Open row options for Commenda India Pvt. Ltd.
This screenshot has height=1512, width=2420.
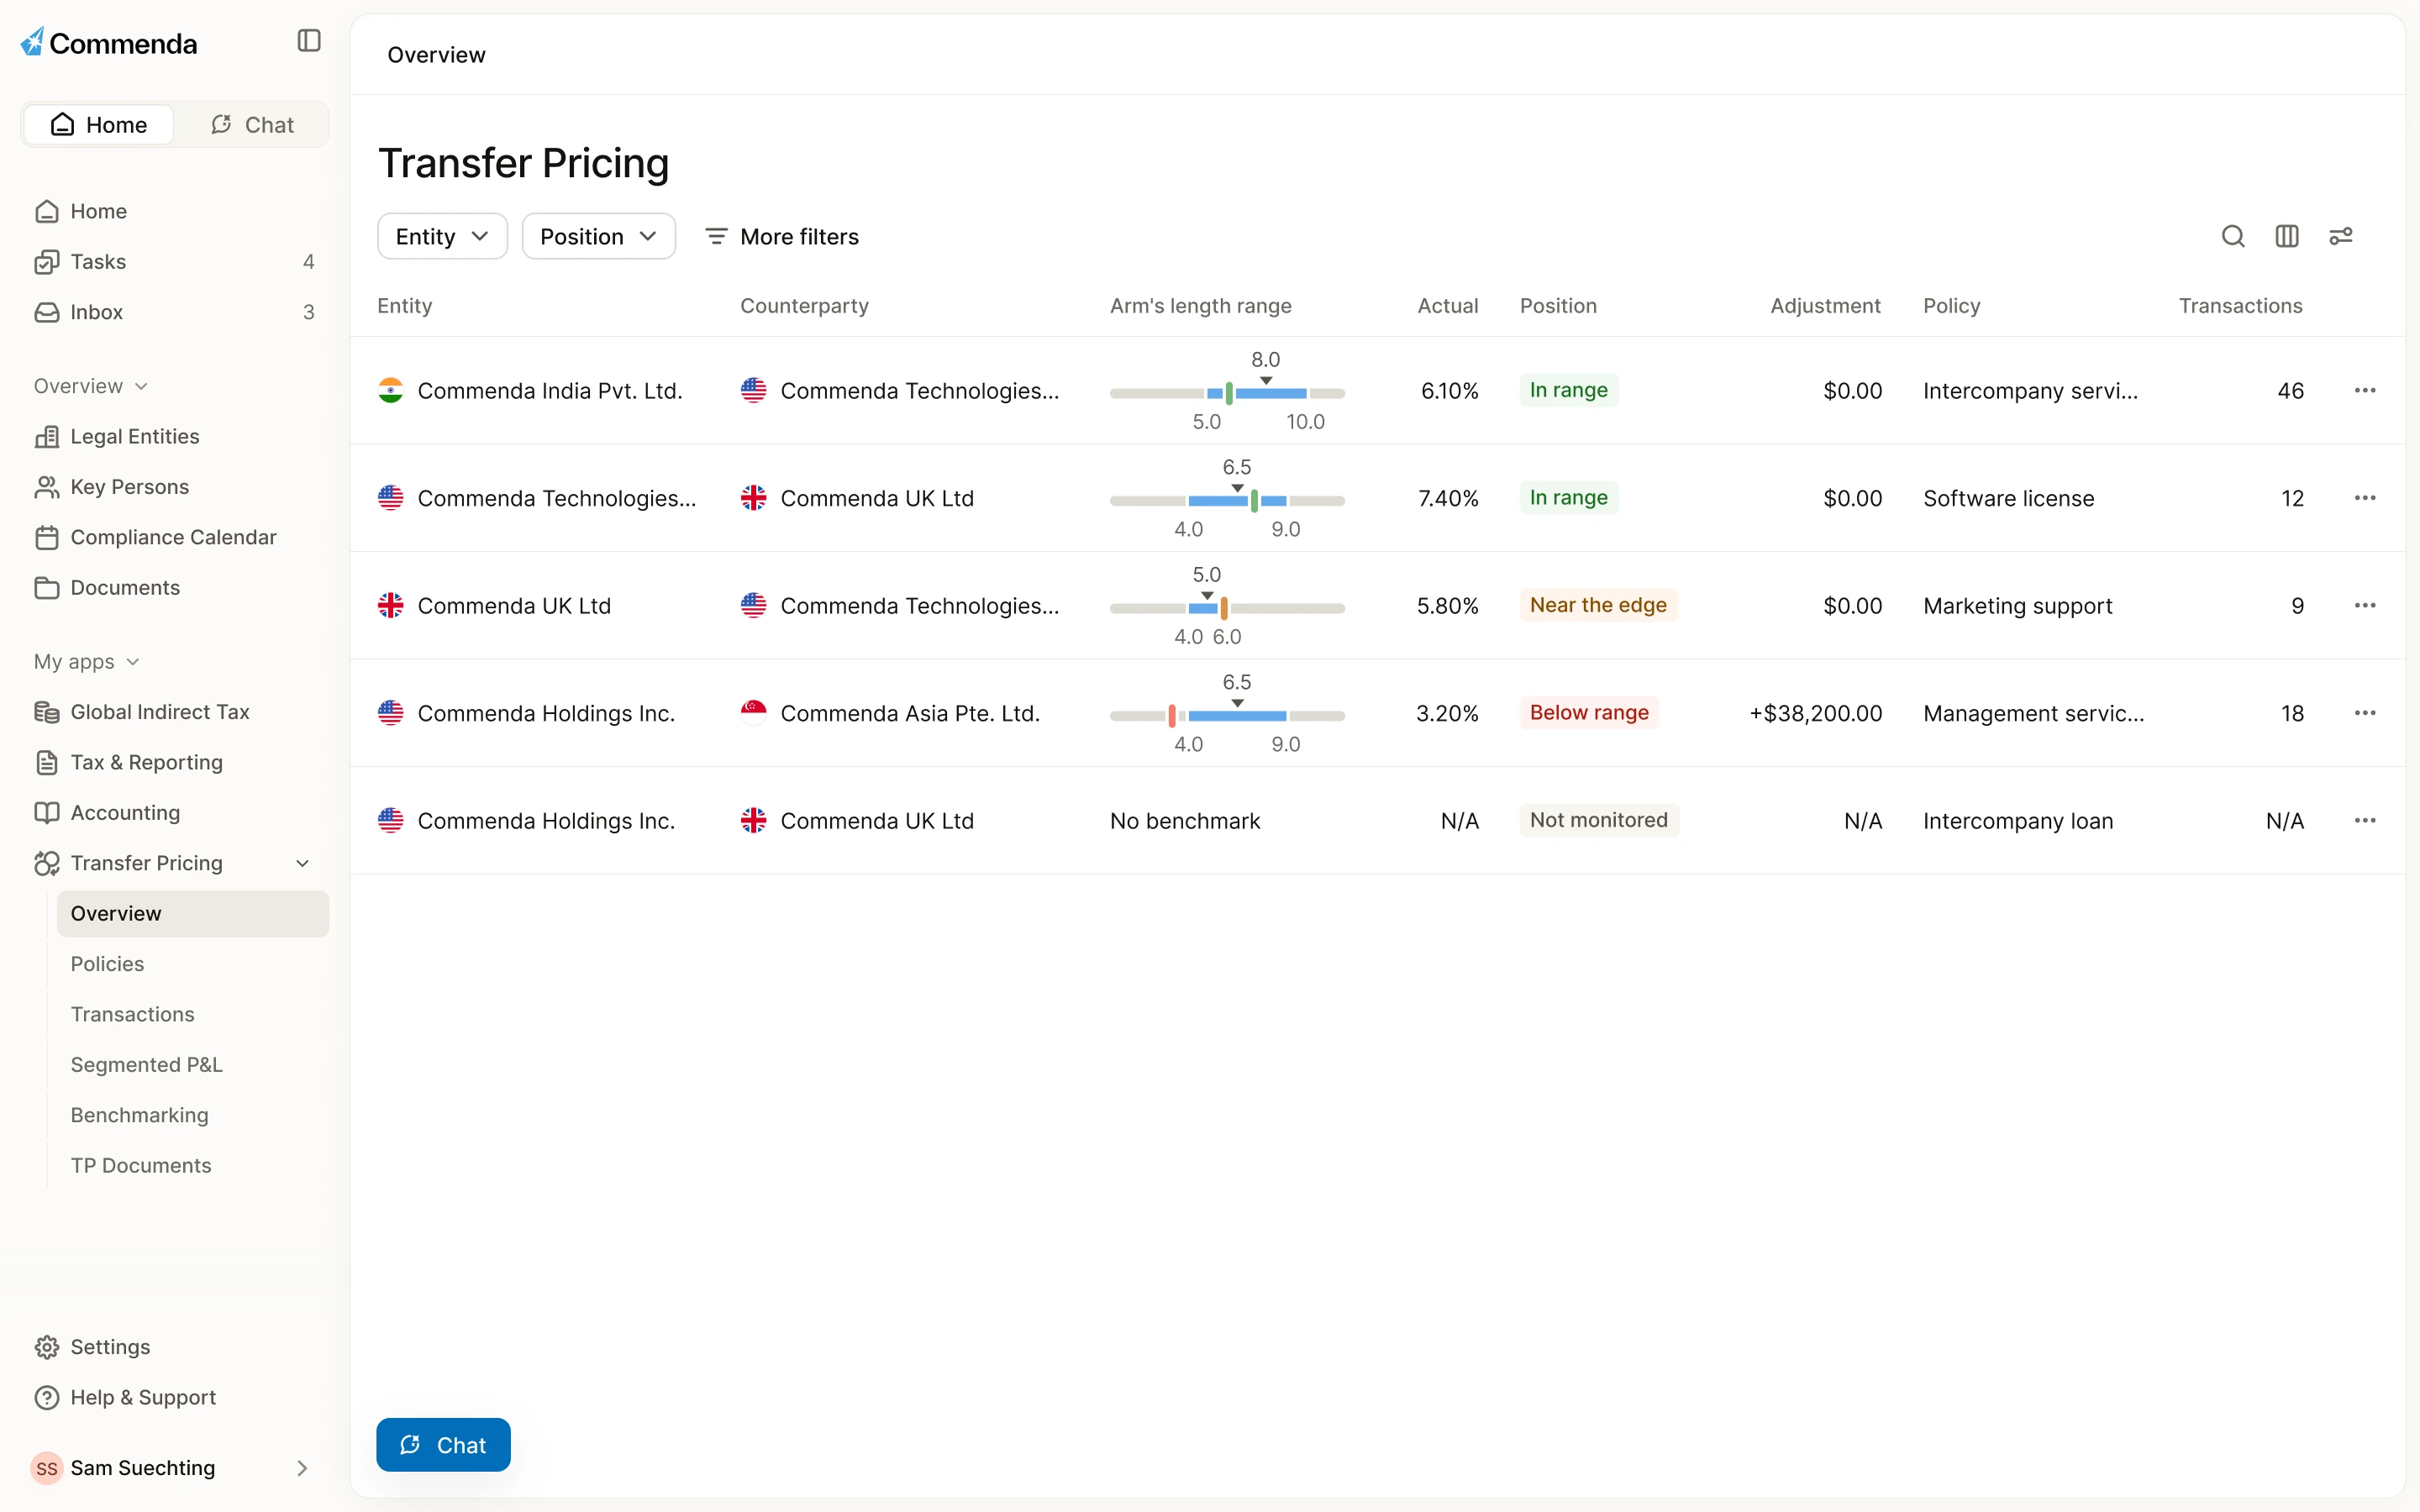(x=2364, y=390)
